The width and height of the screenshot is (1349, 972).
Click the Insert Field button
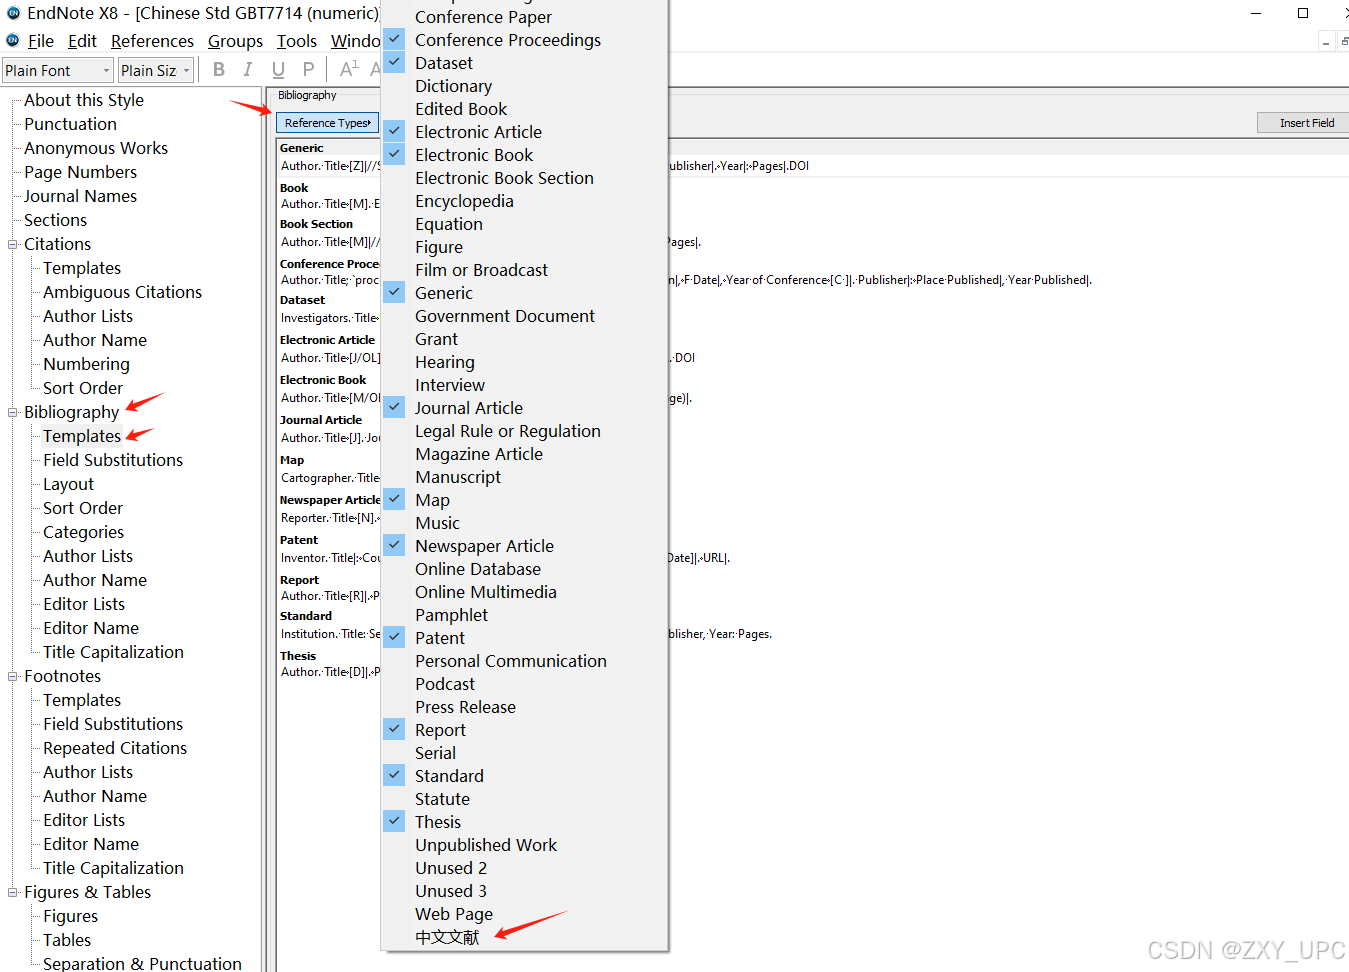pyautogui.click(x=1306, y=123)
